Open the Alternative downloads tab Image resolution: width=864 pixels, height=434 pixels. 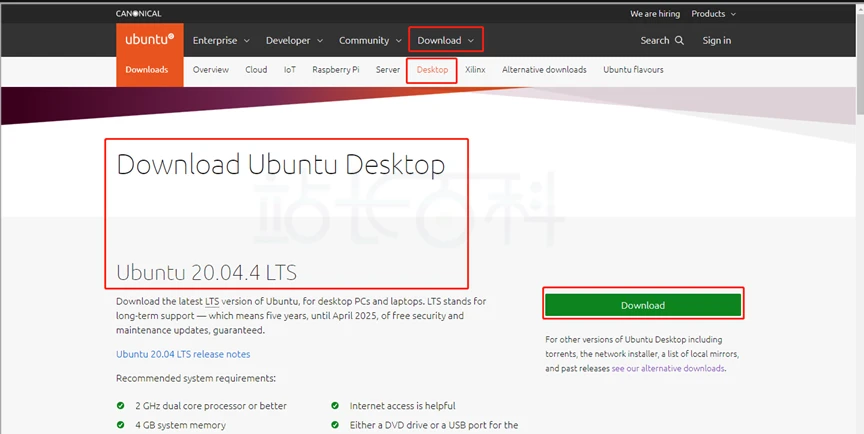click(544, 70)
